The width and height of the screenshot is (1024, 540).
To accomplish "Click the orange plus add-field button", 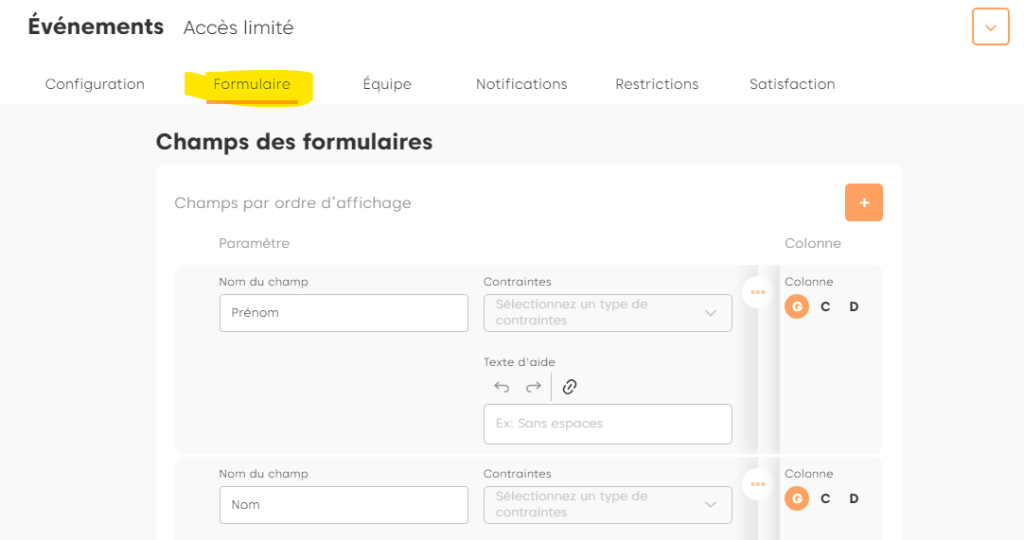I will 863,202.
